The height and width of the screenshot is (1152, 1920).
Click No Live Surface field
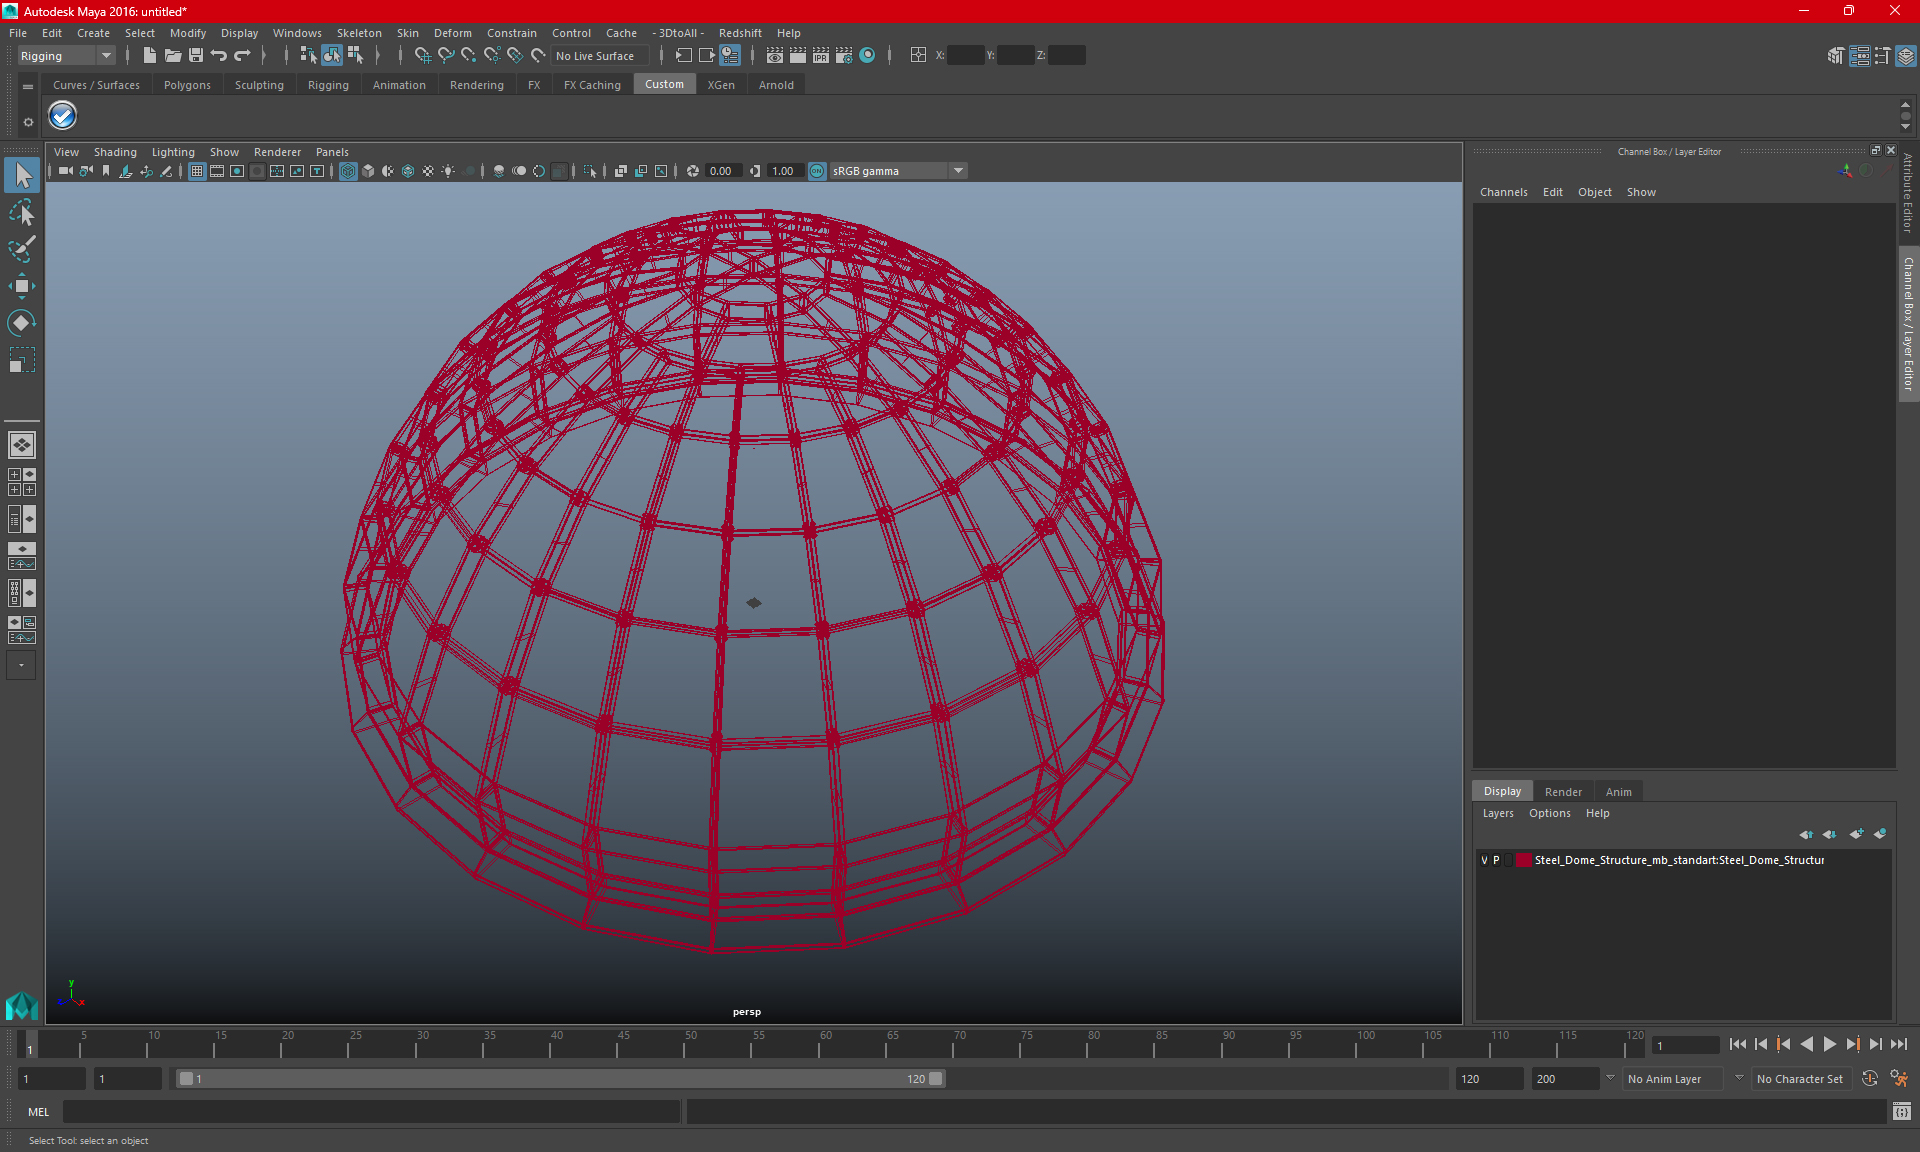pos(600,56)
